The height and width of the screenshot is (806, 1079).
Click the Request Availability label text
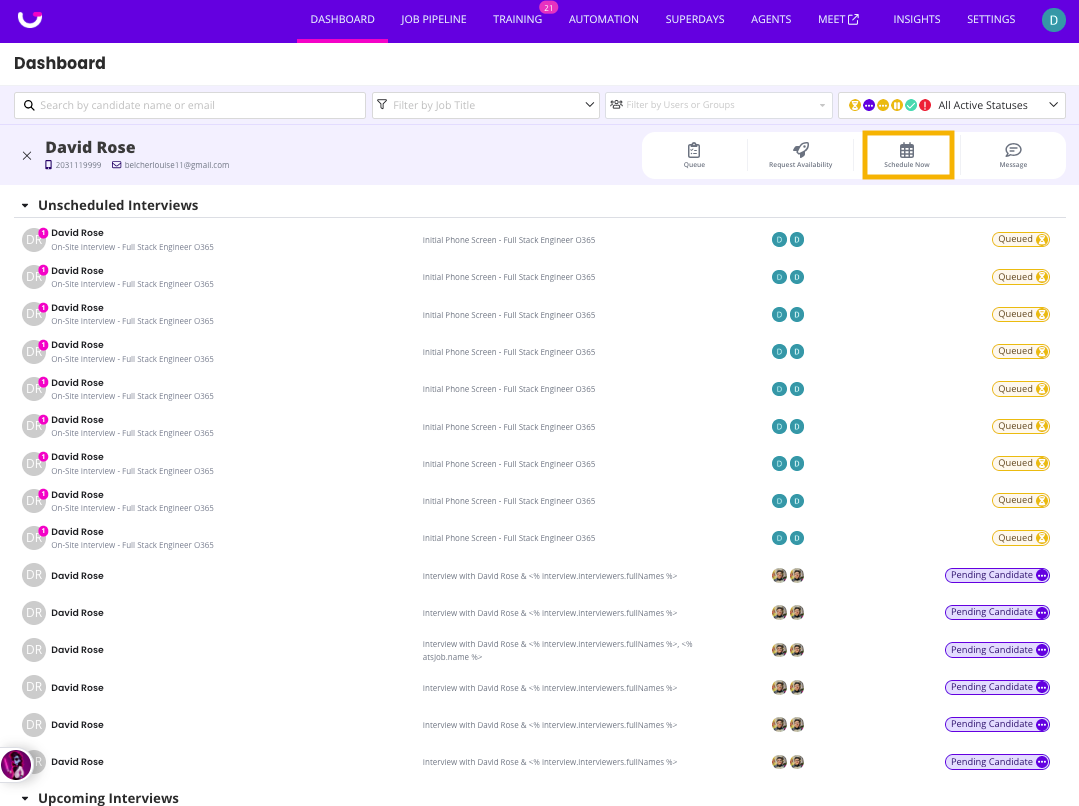[800, 165]
